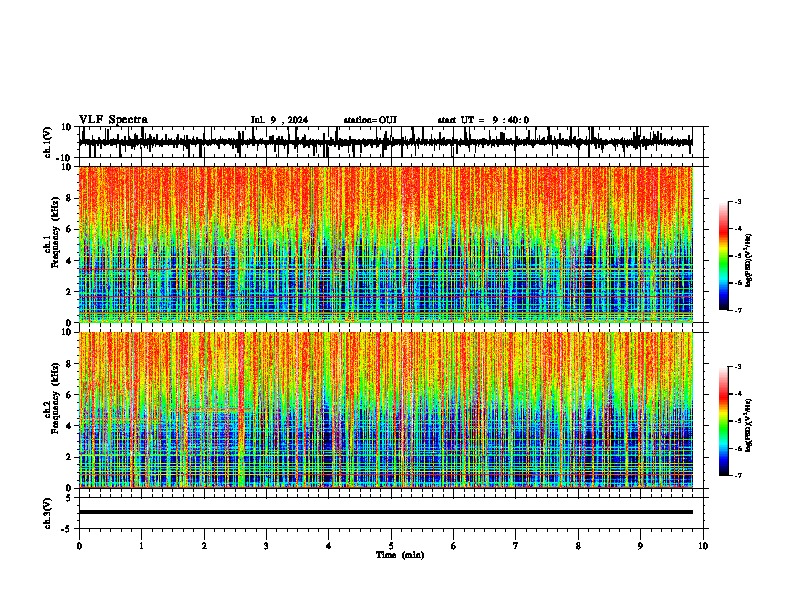Click the date text "Jul 9, 2024"
This screenshot has height=612, width=792.
click(x=279, y=120)
